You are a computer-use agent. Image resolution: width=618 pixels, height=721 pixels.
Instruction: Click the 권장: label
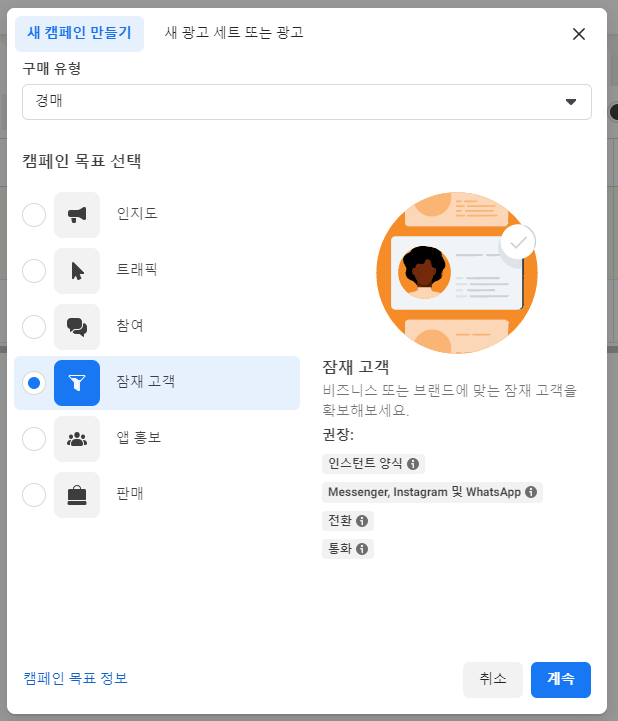pos(338,435)
